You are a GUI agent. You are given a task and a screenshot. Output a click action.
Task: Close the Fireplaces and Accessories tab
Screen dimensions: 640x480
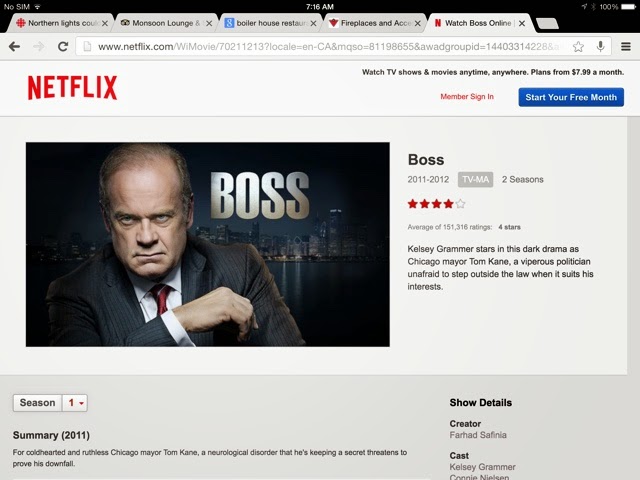[418, 24]
